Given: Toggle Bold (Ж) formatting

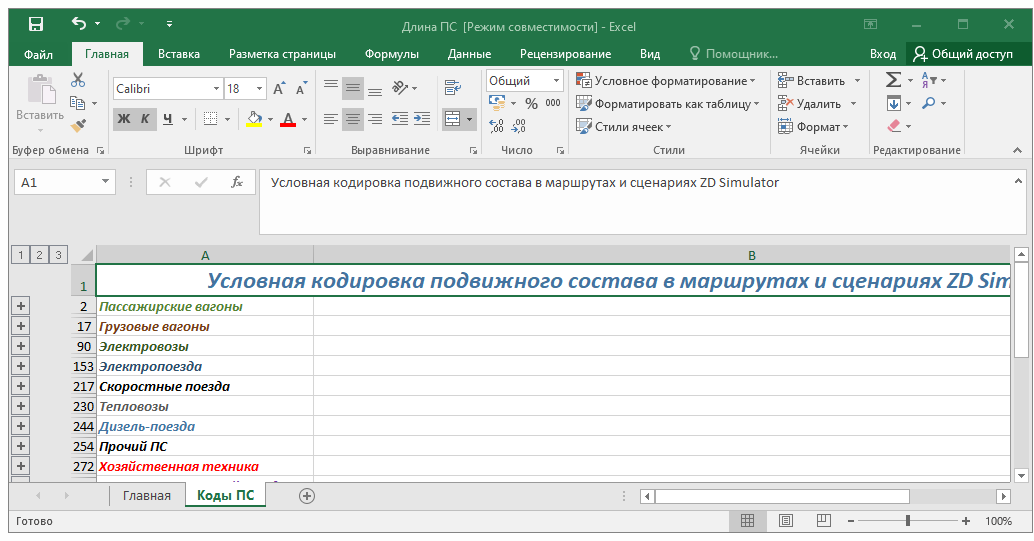Looking at the screenshot, I should tap(123, 119).
